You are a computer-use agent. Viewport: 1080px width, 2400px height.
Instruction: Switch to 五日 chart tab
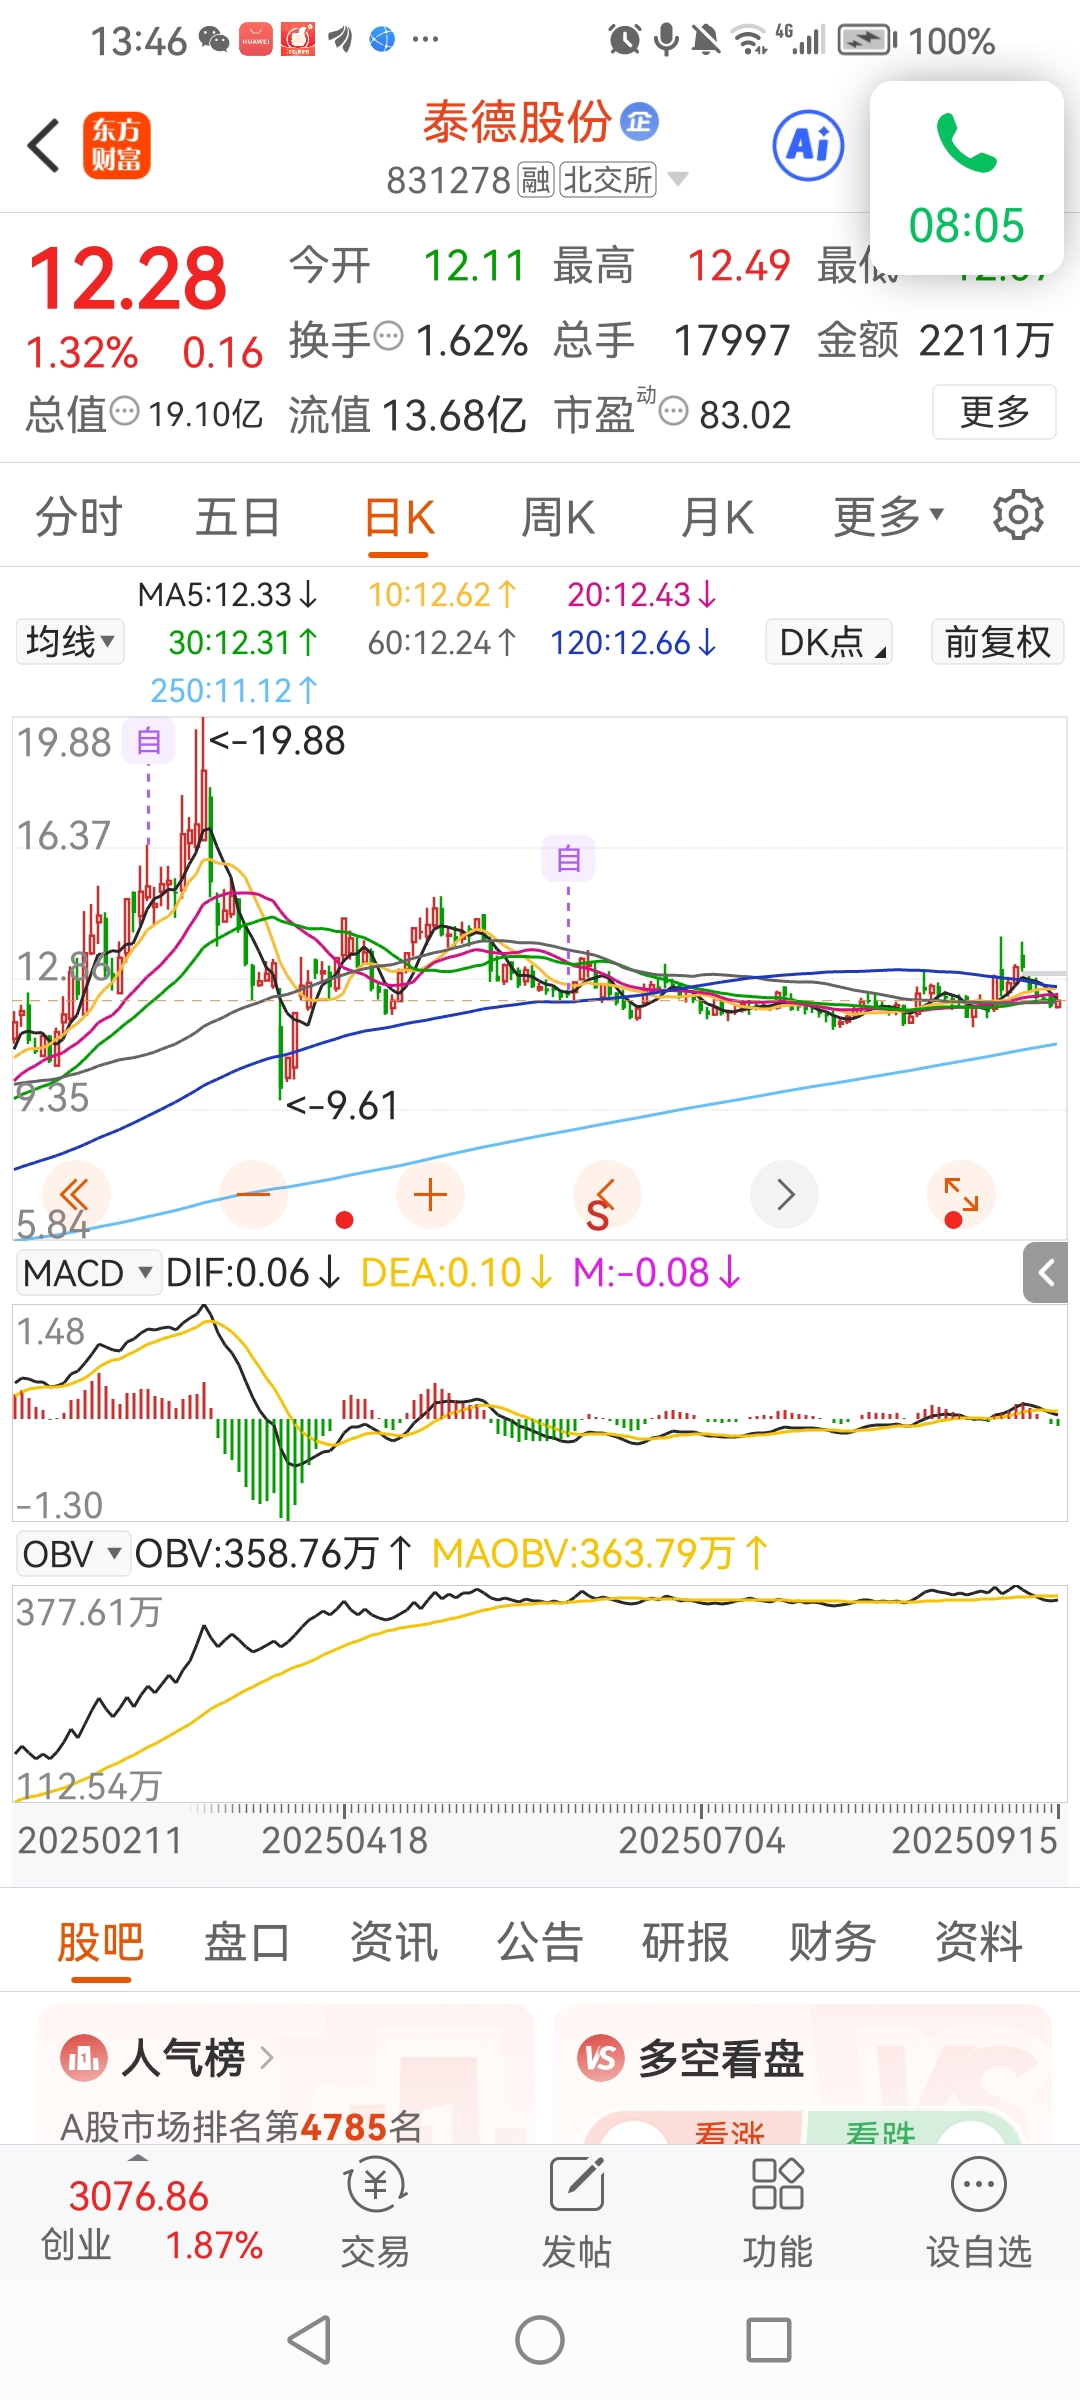[x=238, y=517]
